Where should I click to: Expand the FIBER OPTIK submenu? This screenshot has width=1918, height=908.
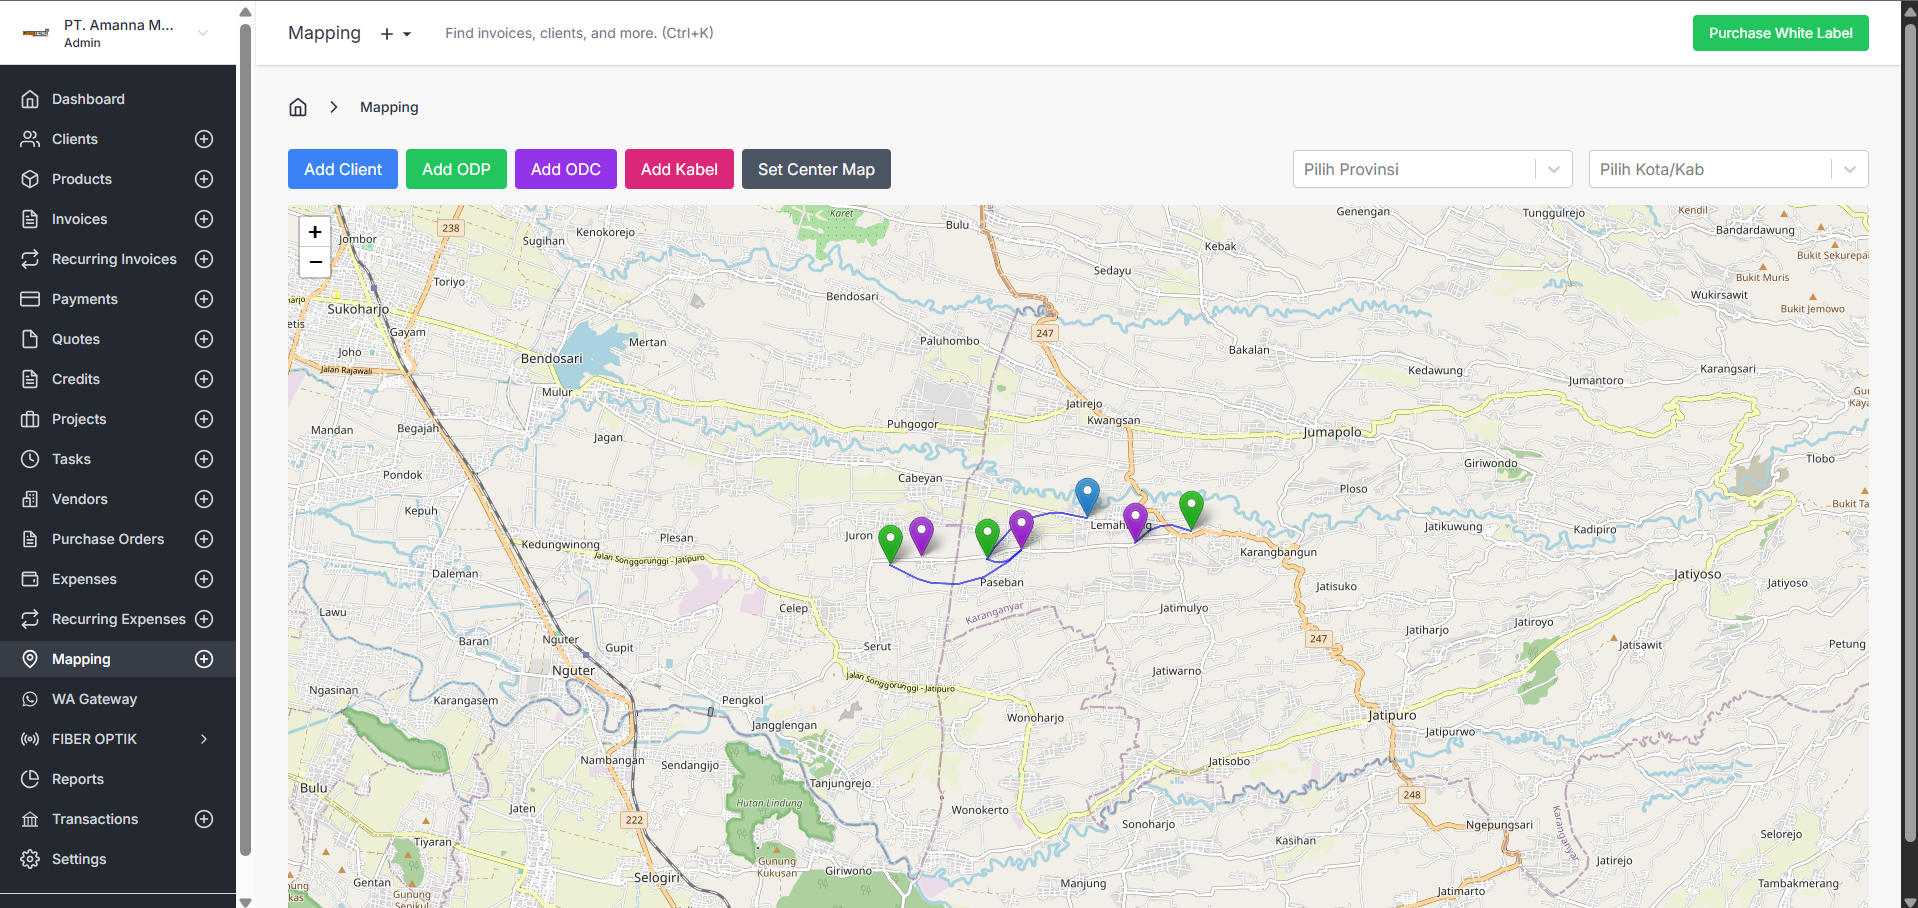[x=204, y=739]
